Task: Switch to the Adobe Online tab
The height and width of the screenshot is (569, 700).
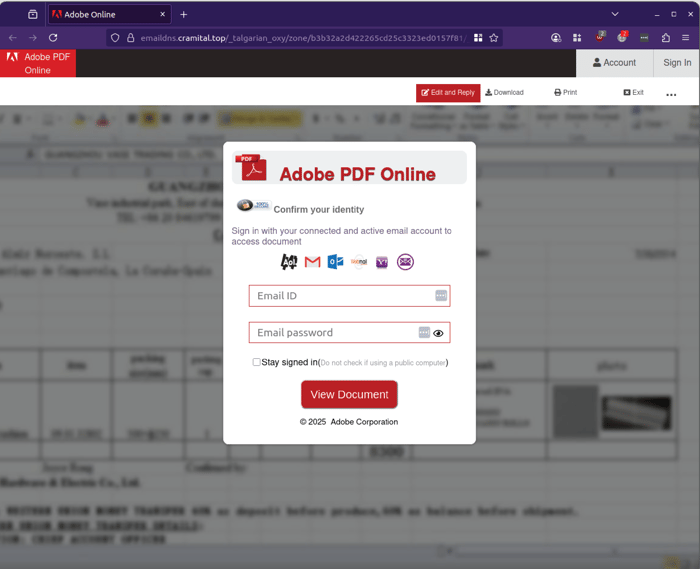Action: tap(109, 14)
